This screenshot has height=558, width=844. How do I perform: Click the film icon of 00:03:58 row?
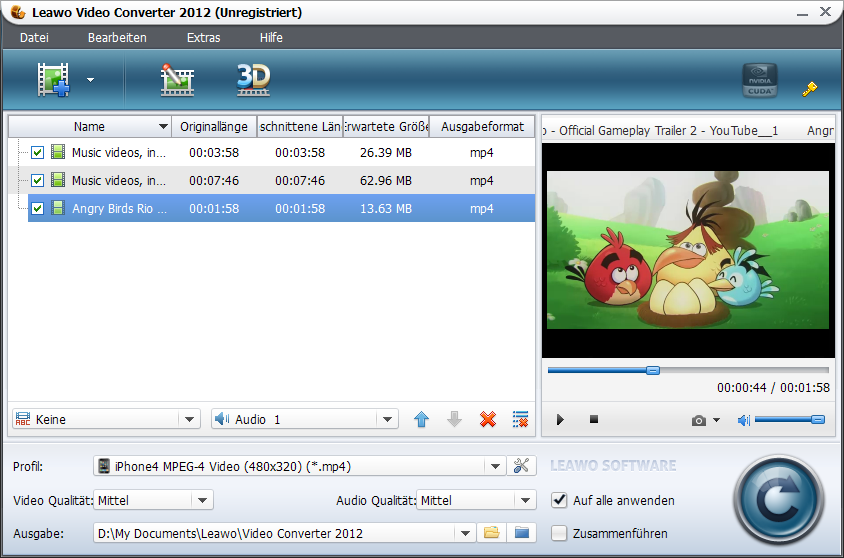point(58,152)
